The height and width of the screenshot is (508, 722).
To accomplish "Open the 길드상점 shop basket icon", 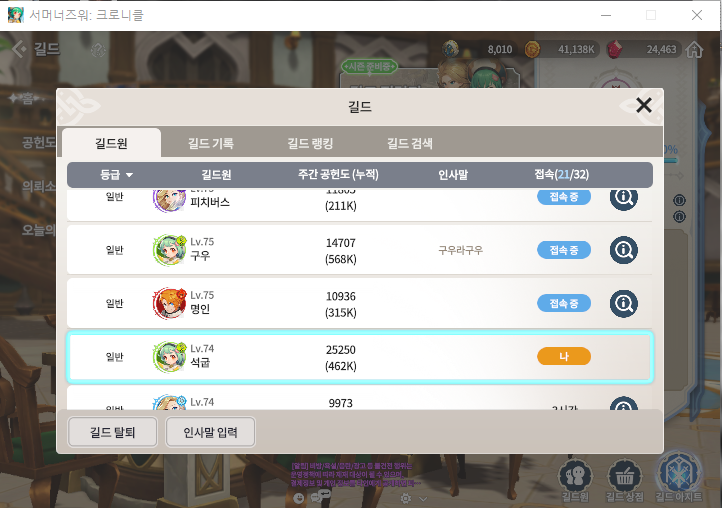I will (624, 477).
